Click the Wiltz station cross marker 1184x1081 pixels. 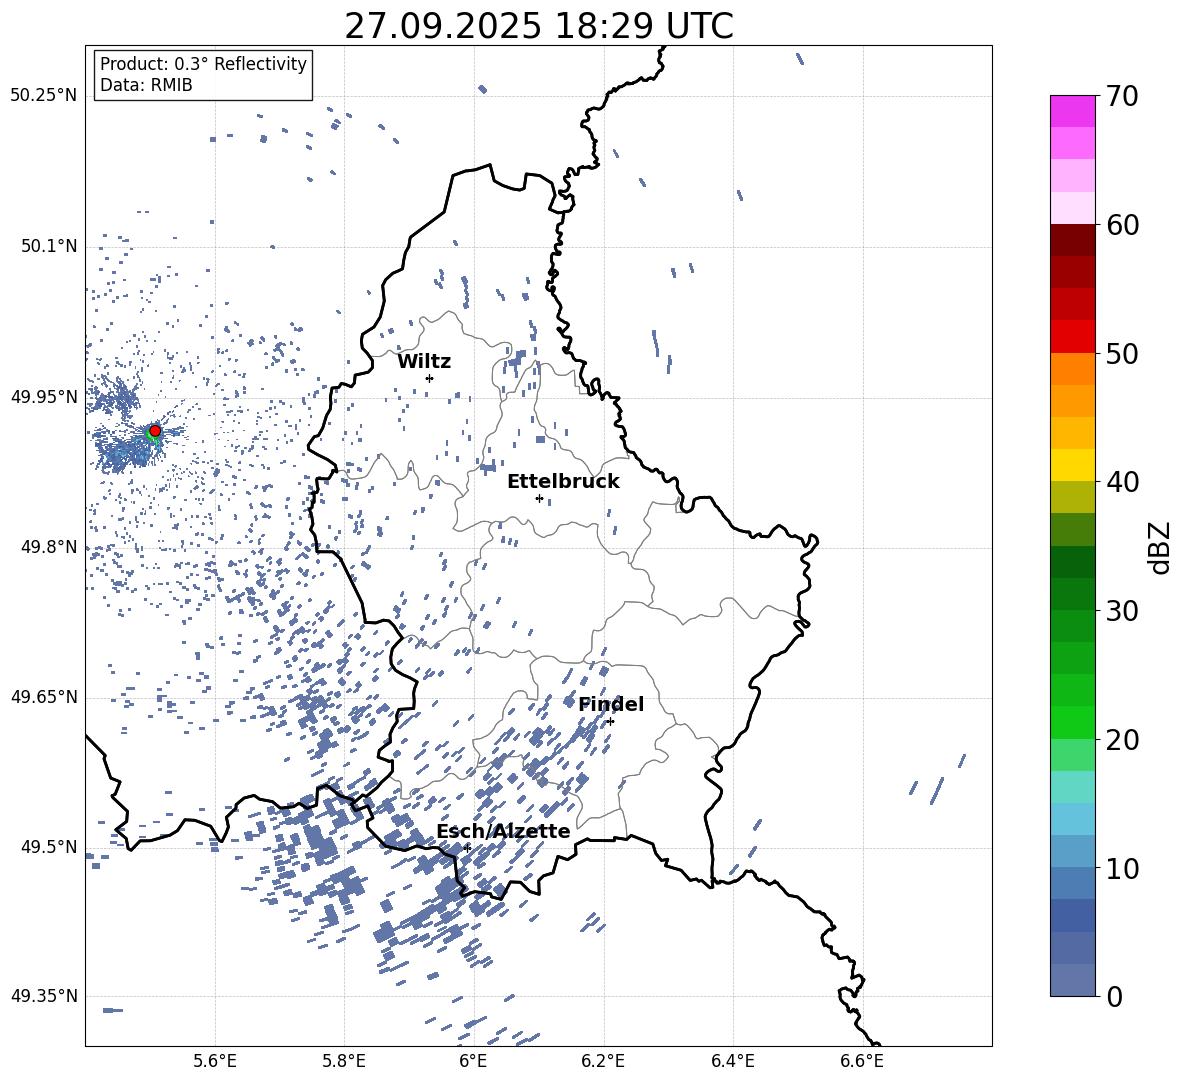pos(430,378)
